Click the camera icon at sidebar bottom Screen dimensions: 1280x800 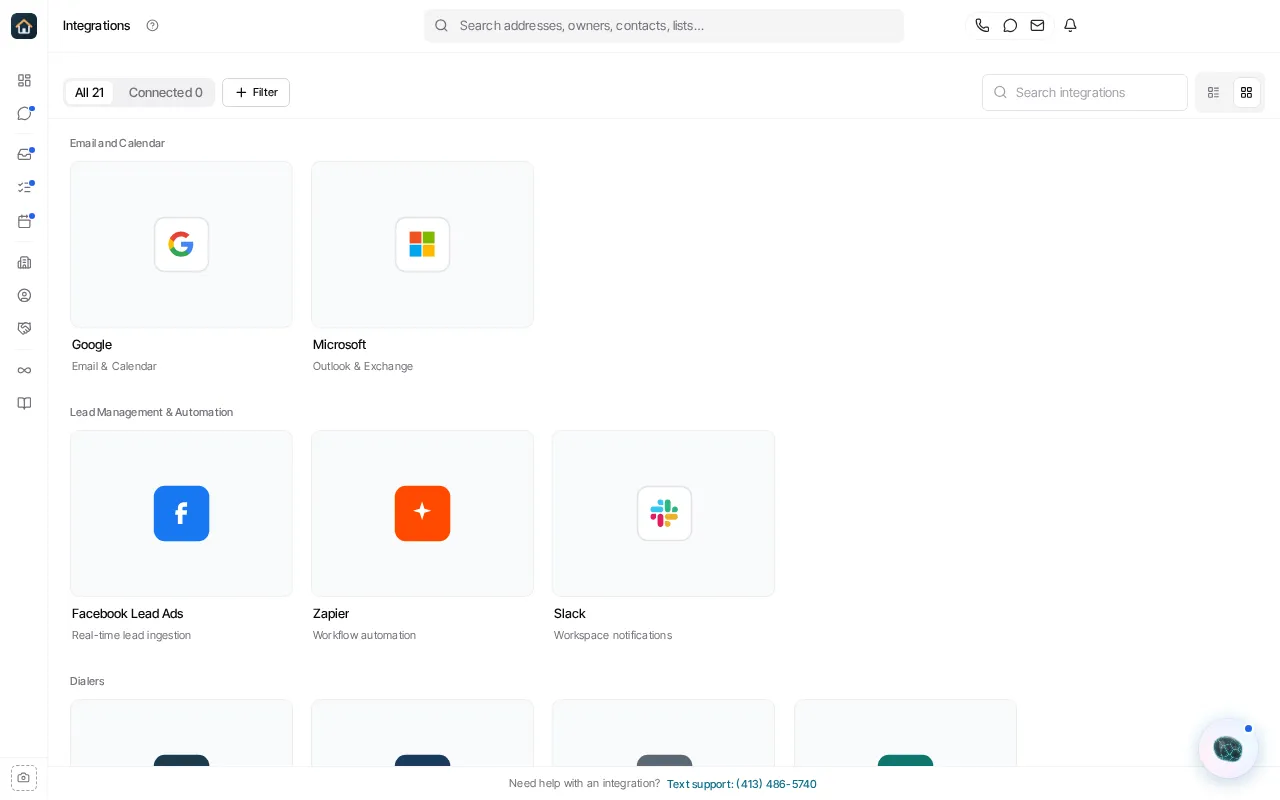[24, 777]
